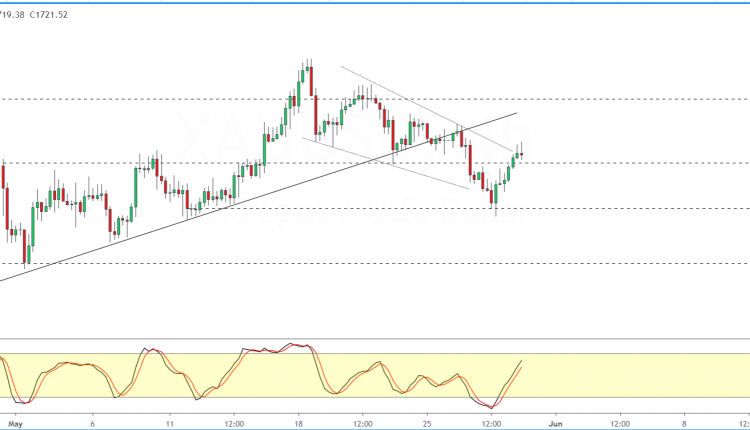Select the 12:00 label between 18 and 25
Screen dimensions: 750x430
click(x=363, y=424)
